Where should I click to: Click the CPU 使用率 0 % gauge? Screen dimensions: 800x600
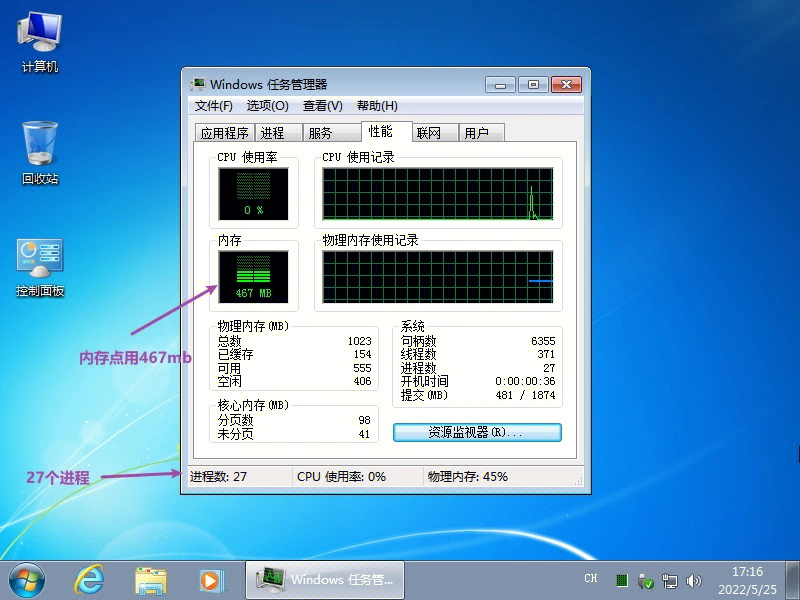(x=254, y=194)
